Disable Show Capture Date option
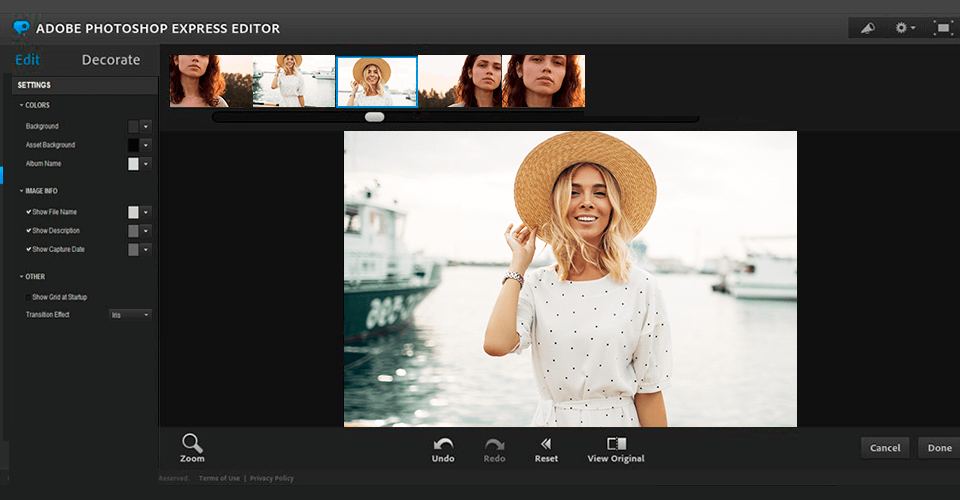960x500 pixels. tap(28, 249)
